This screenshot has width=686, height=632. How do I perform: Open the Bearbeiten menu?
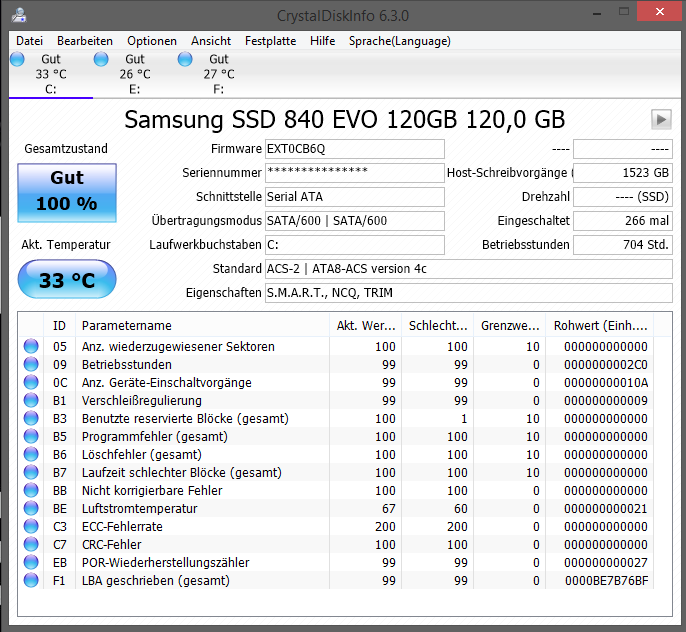pos(85,41)
